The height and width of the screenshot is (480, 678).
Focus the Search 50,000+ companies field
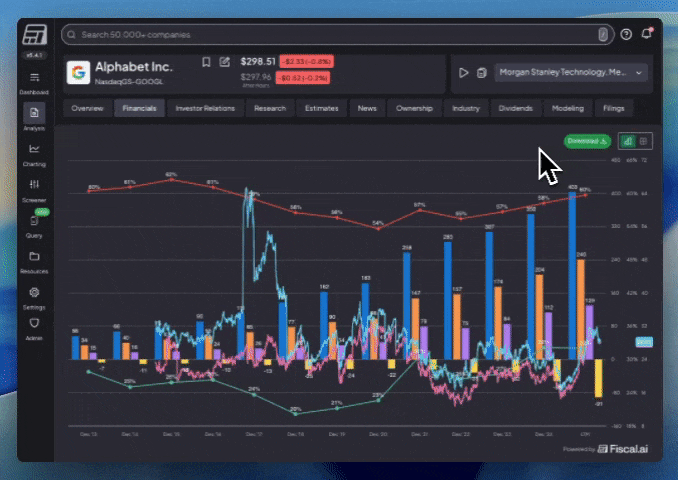337,35
